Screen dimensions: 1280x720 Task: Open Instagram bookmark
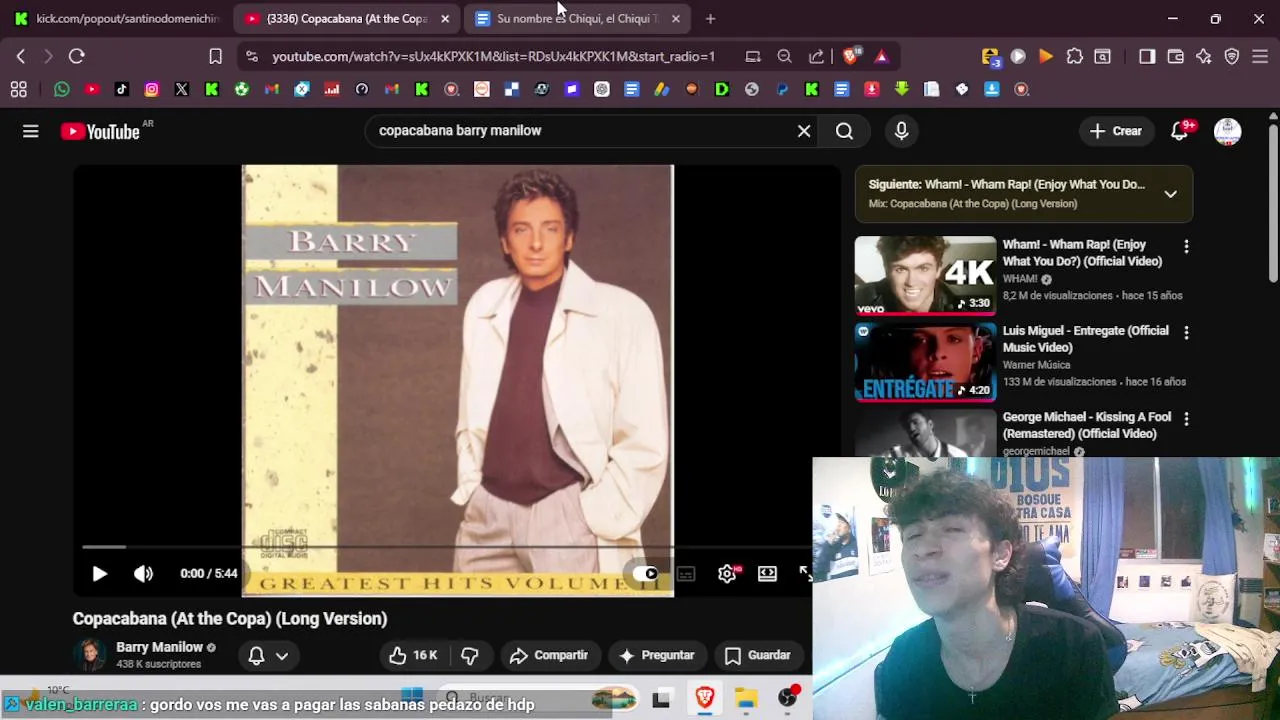152,89
